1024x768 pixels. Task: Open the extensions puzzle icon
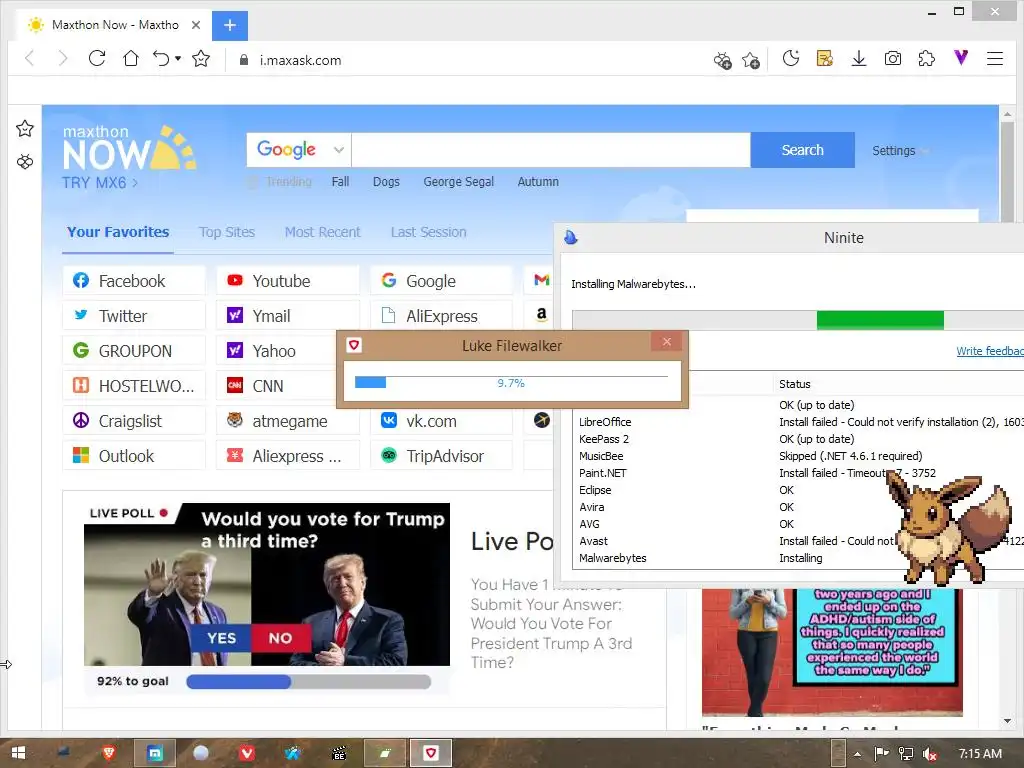[927, 59]
